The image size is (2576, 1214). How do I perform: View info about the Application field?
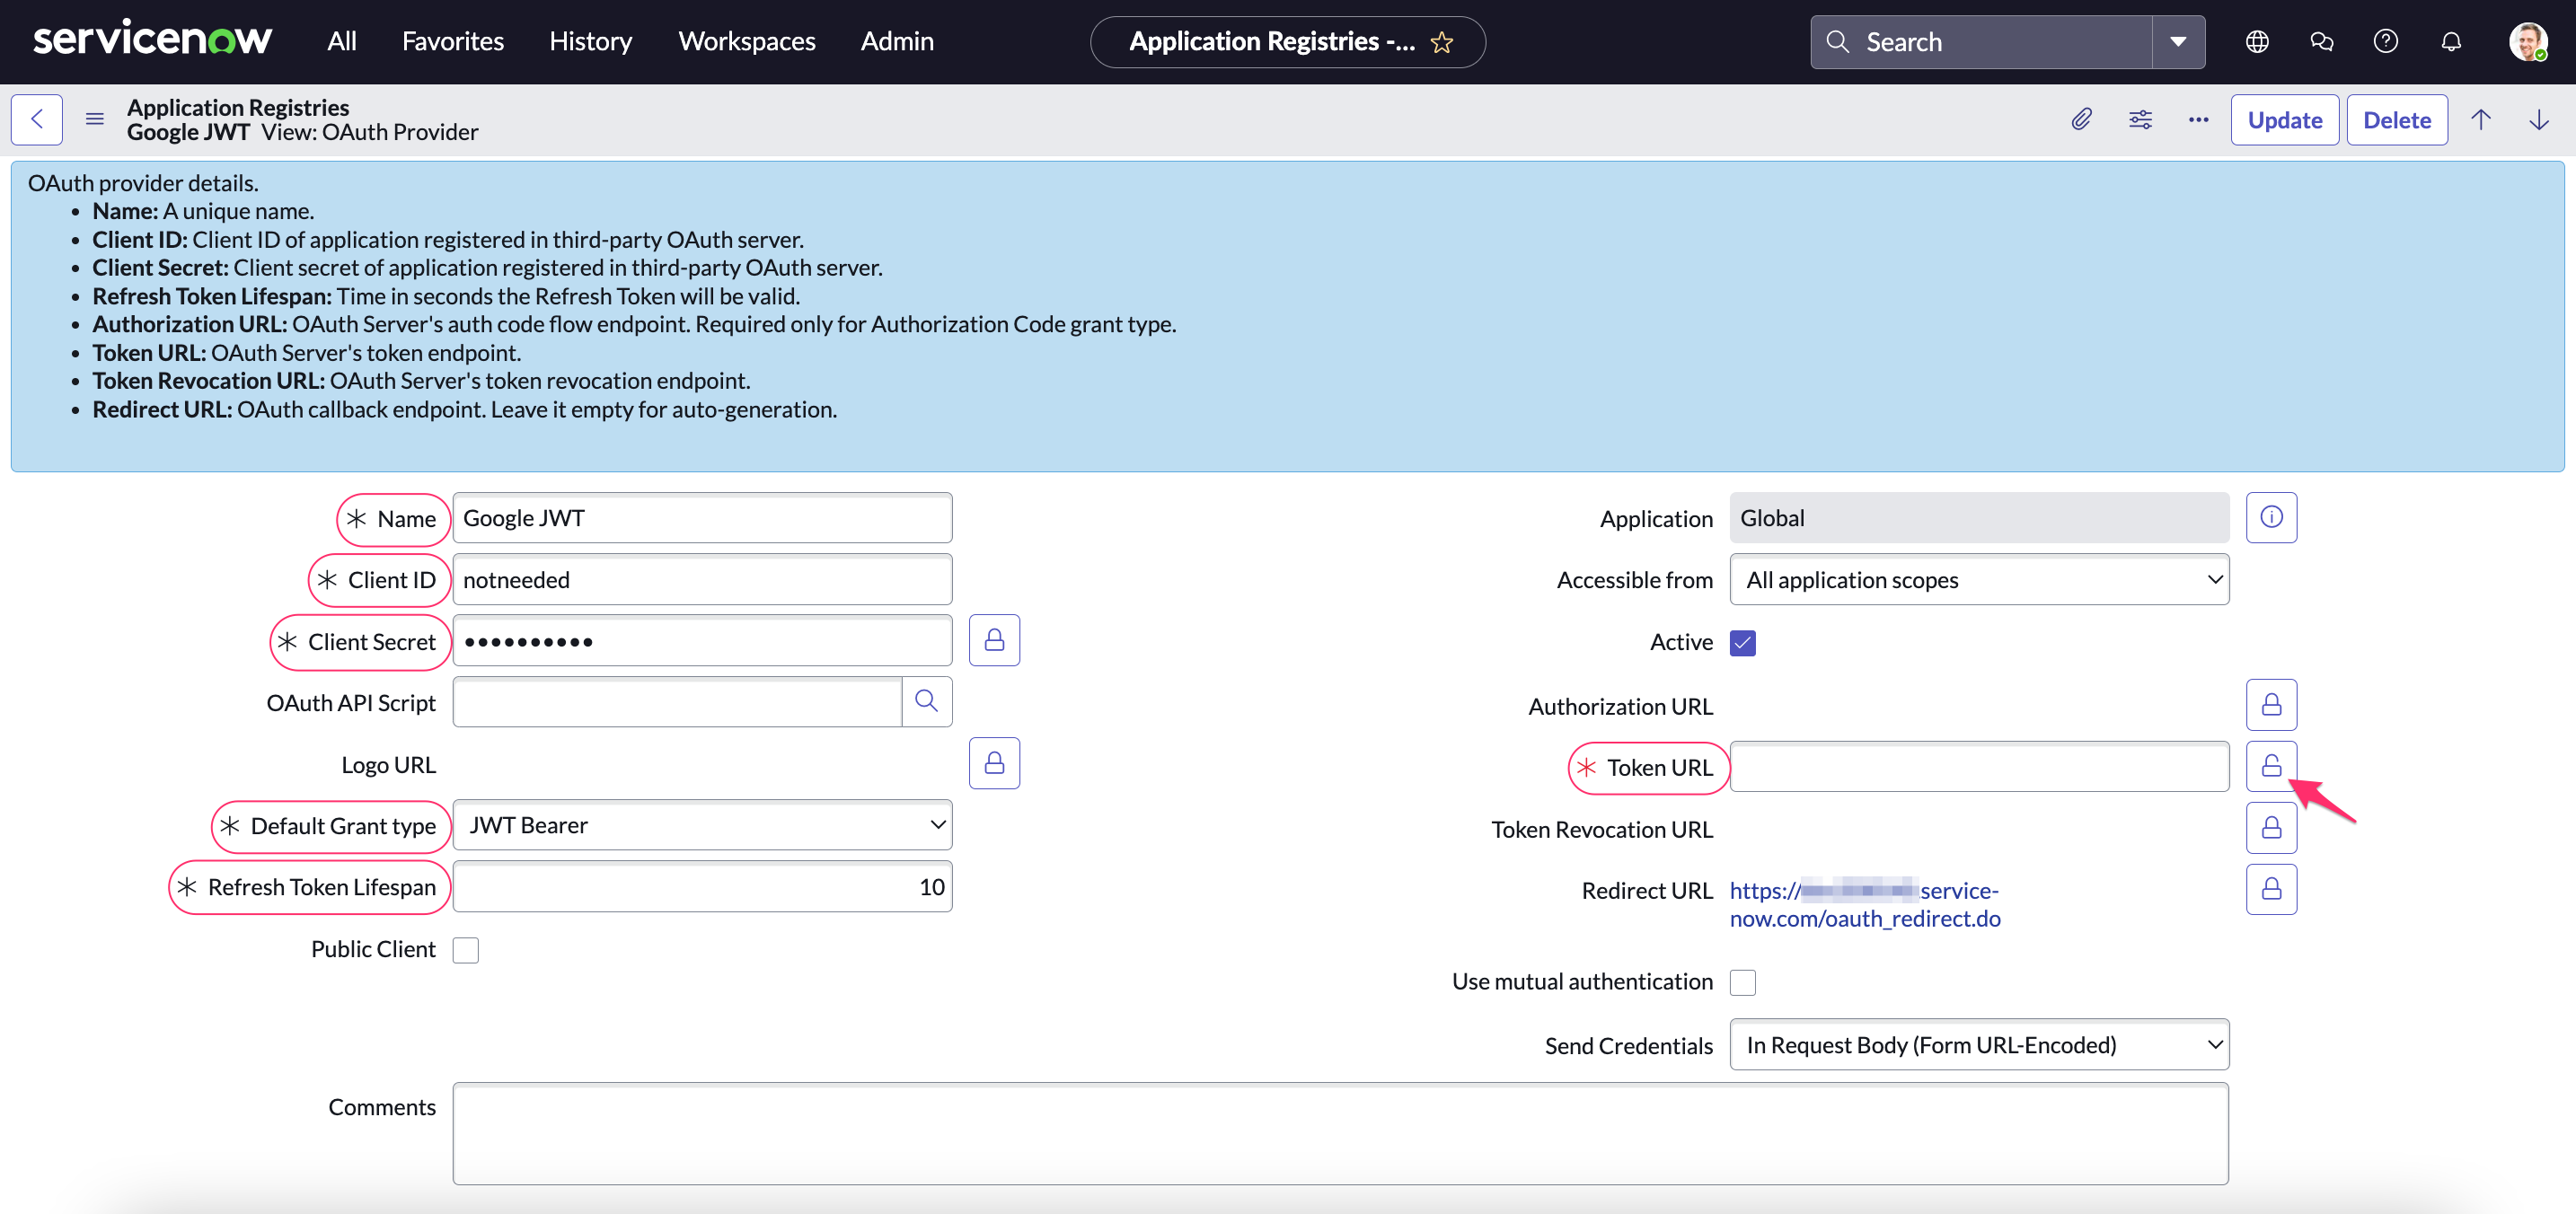click(x=2271, y=517)
